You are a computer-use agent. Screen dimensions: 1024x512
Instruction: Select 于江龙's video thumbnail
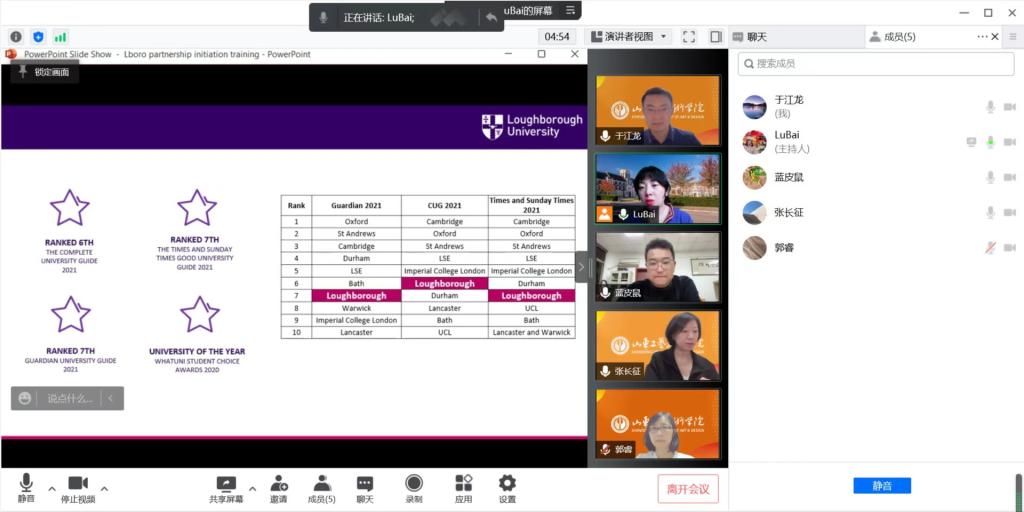[658, 110]
